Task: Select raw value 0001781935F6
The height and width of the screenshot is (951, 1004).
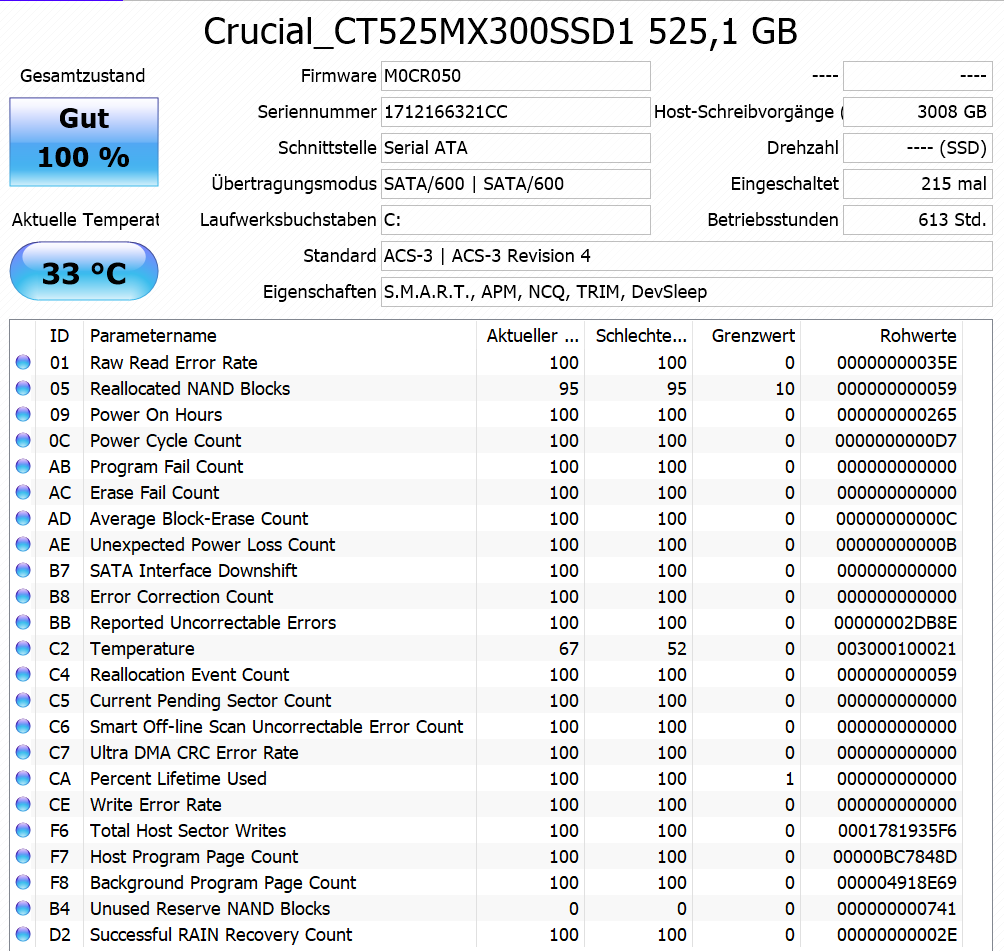Action: (x=897, y=831)
